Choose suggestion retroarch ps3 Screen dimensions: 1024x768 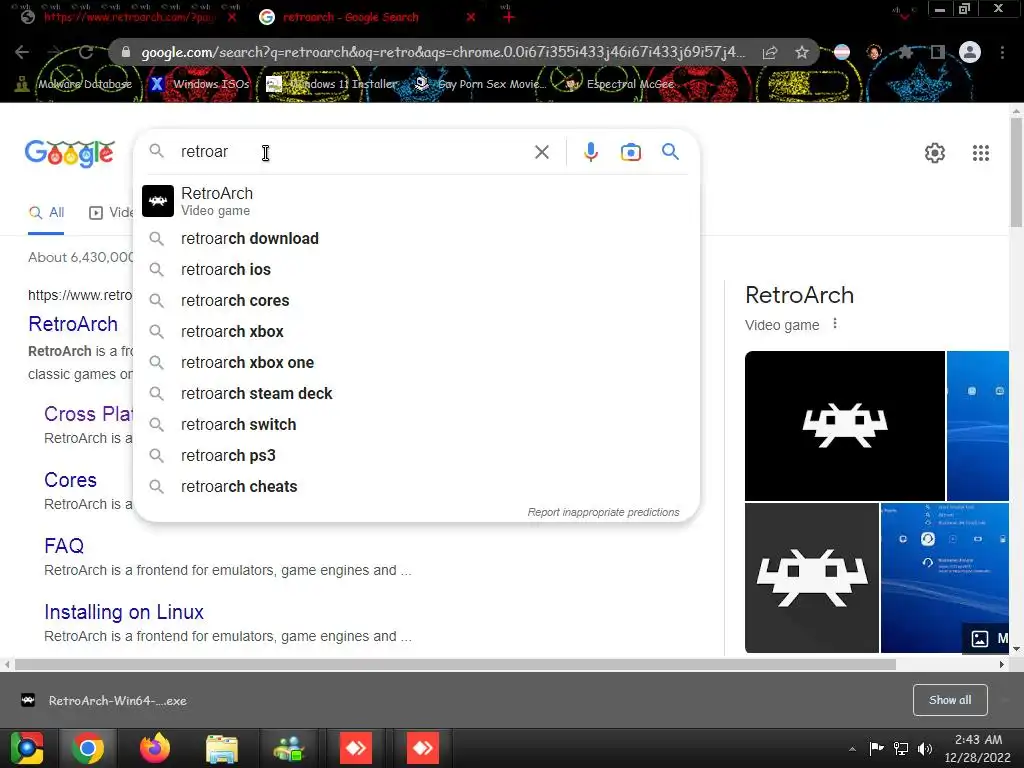tap(416, 455)
